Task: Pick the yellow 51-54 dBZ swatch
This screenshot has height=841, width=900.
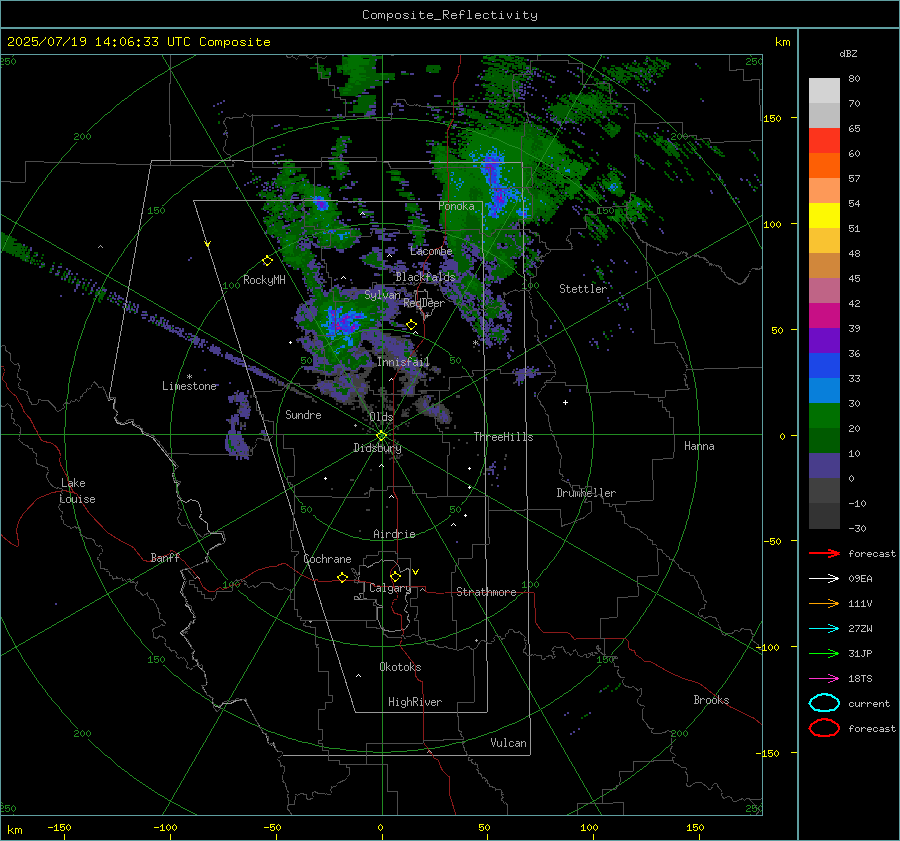Action: [x=824, y=216]
